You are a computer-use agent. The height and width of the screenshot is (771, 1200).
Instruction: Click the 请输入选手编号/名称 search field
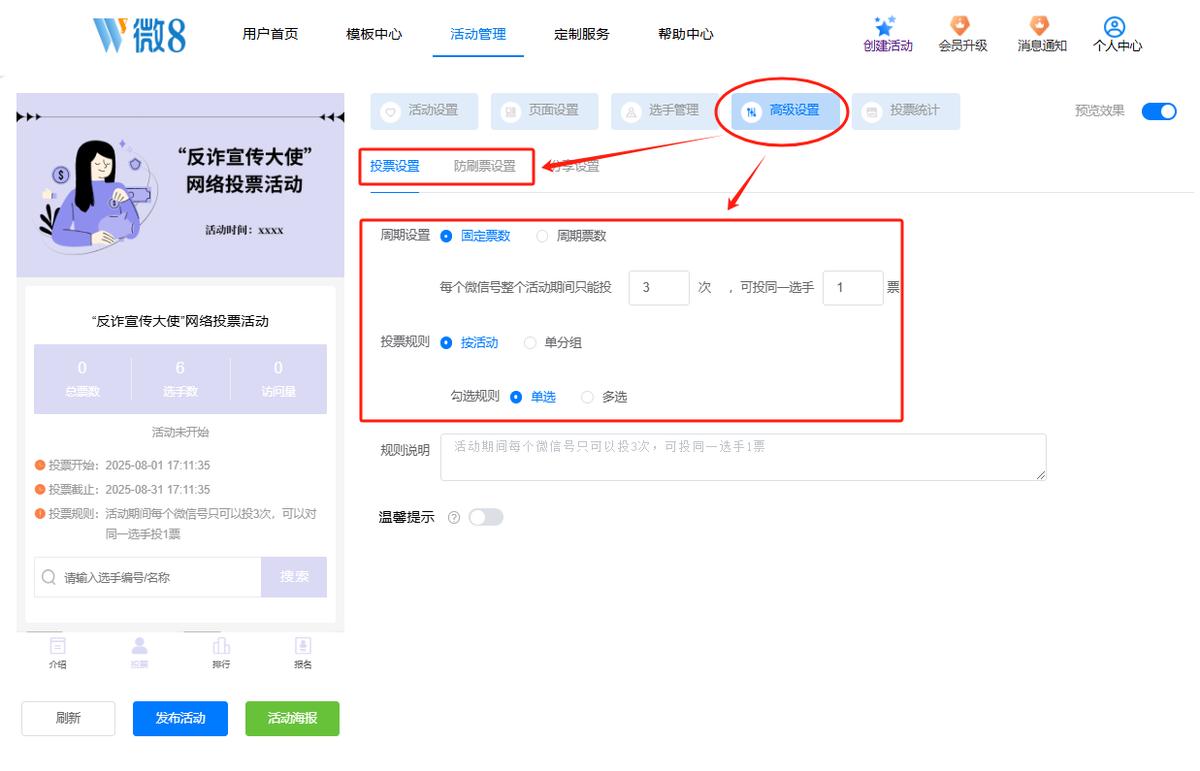(148, 577)
